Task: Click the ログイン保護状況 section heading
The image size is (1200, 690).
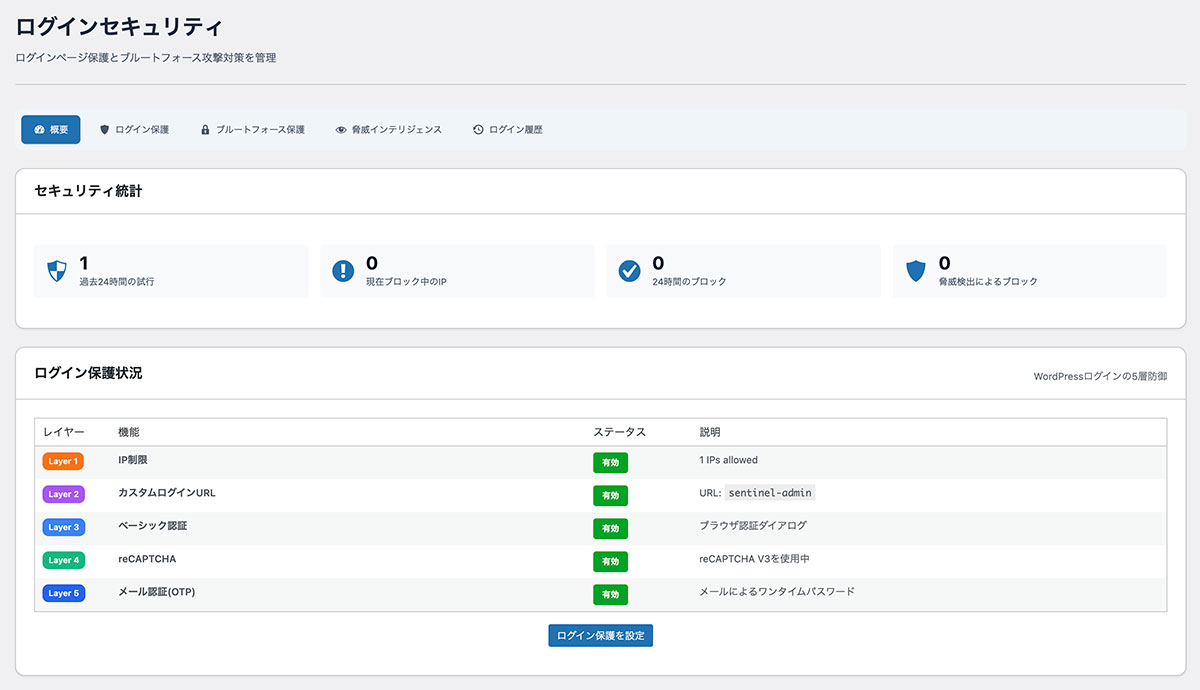Action: tap(88, 373)
